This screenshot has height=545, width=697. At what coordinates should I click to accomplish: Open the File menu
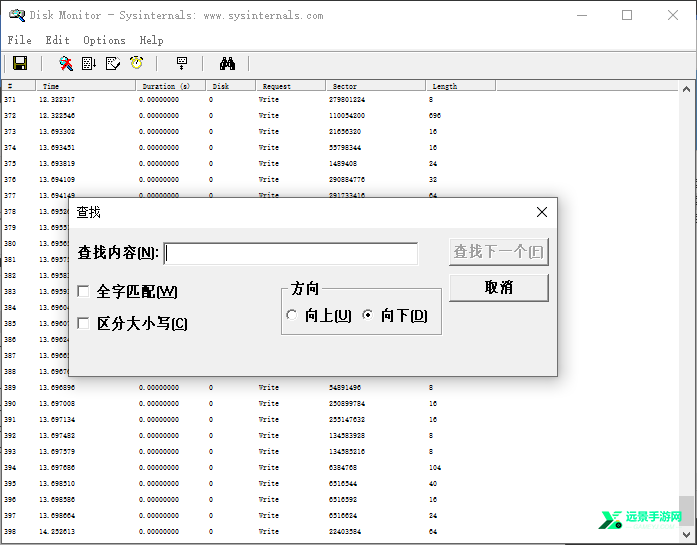[20, 40]
